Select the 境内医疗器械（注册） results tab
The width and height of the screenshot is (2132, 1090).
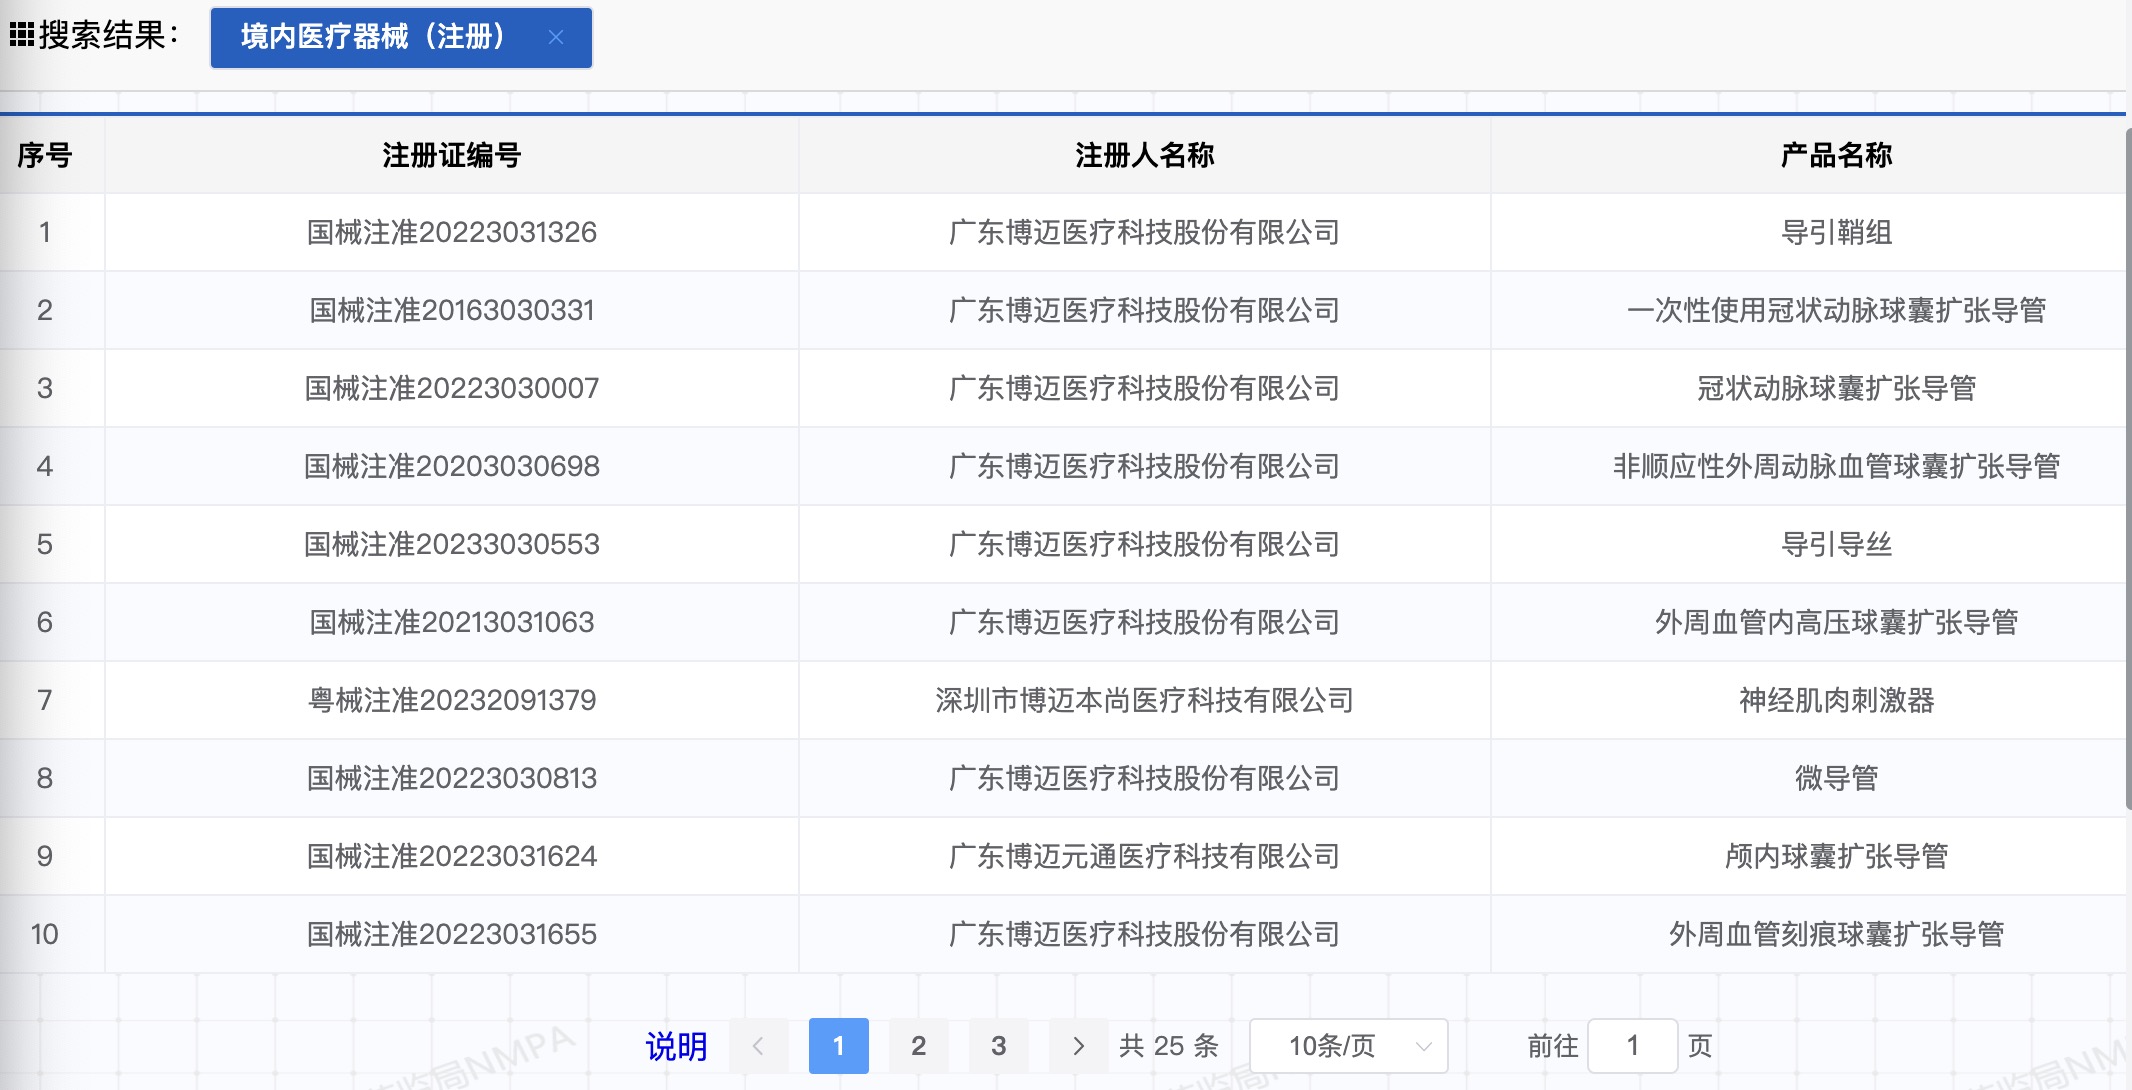373,37
